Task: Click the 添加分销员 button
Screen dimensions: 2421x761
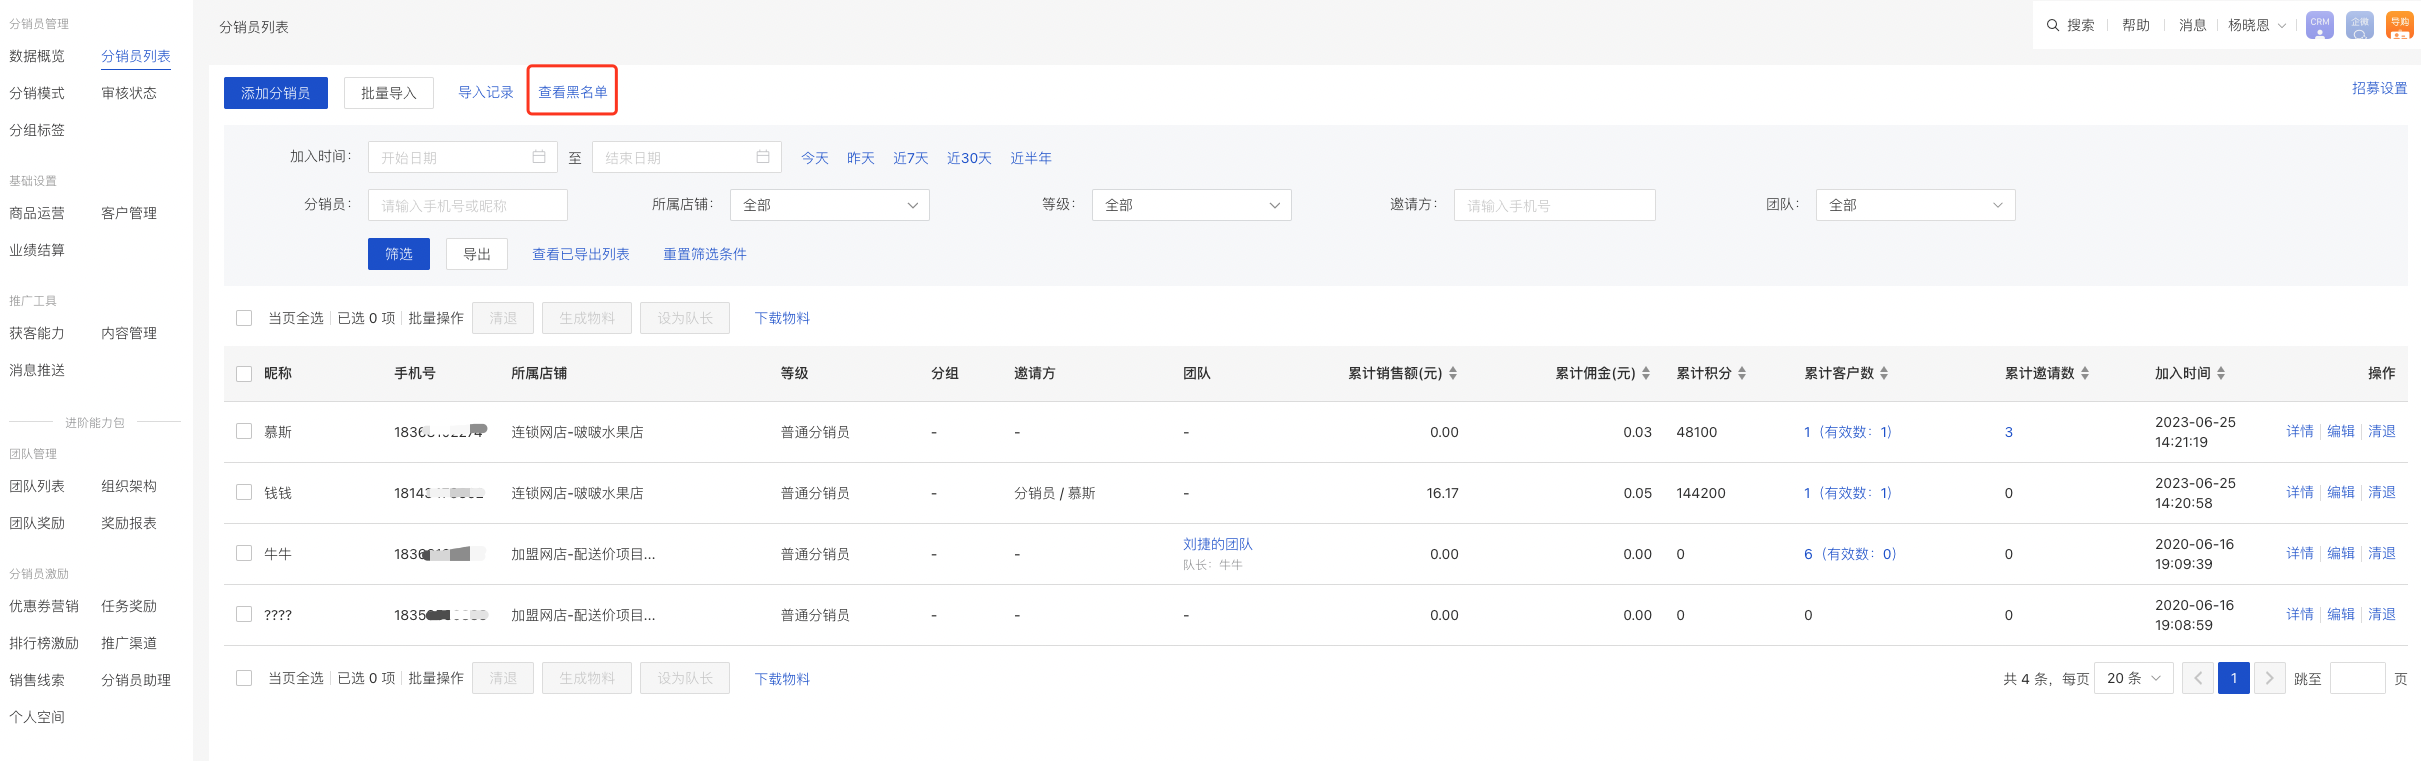Action: (275, 93)
